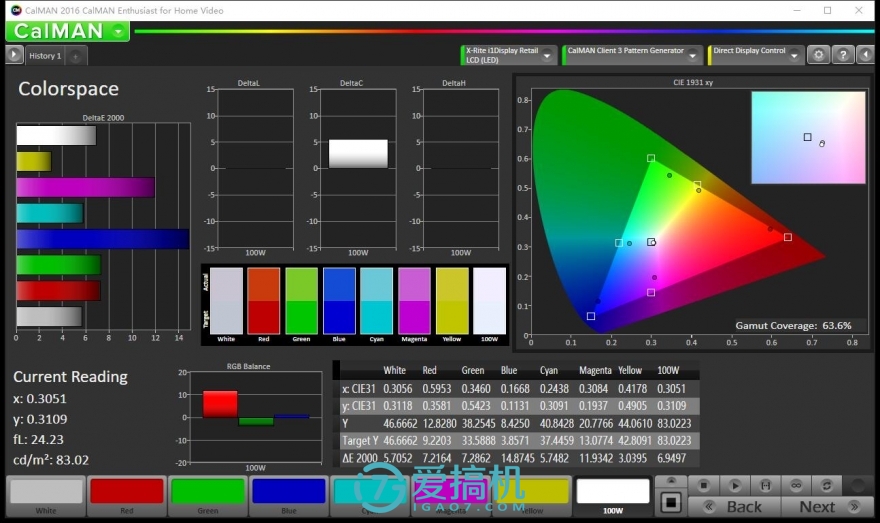Click the 100W column header in table

tap(668, 370)
